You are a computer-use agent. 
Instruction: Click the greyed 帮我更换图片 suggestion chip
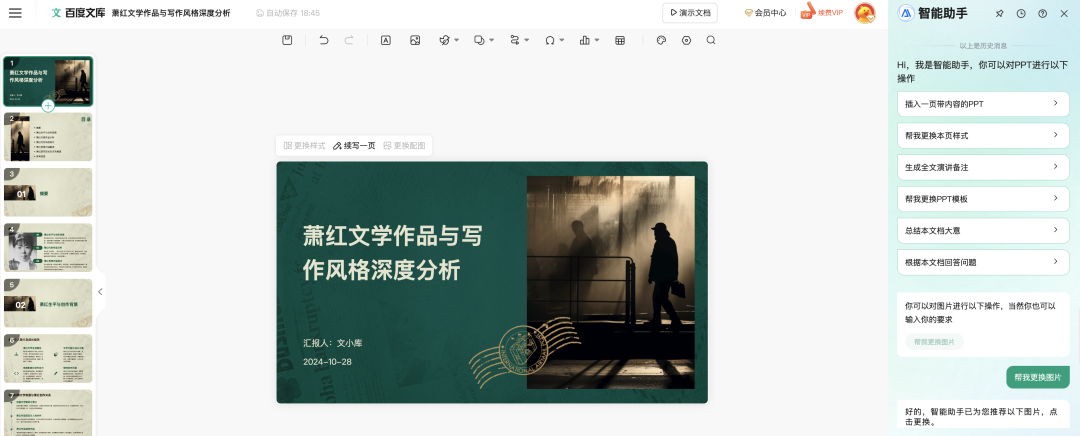point(934,342)
